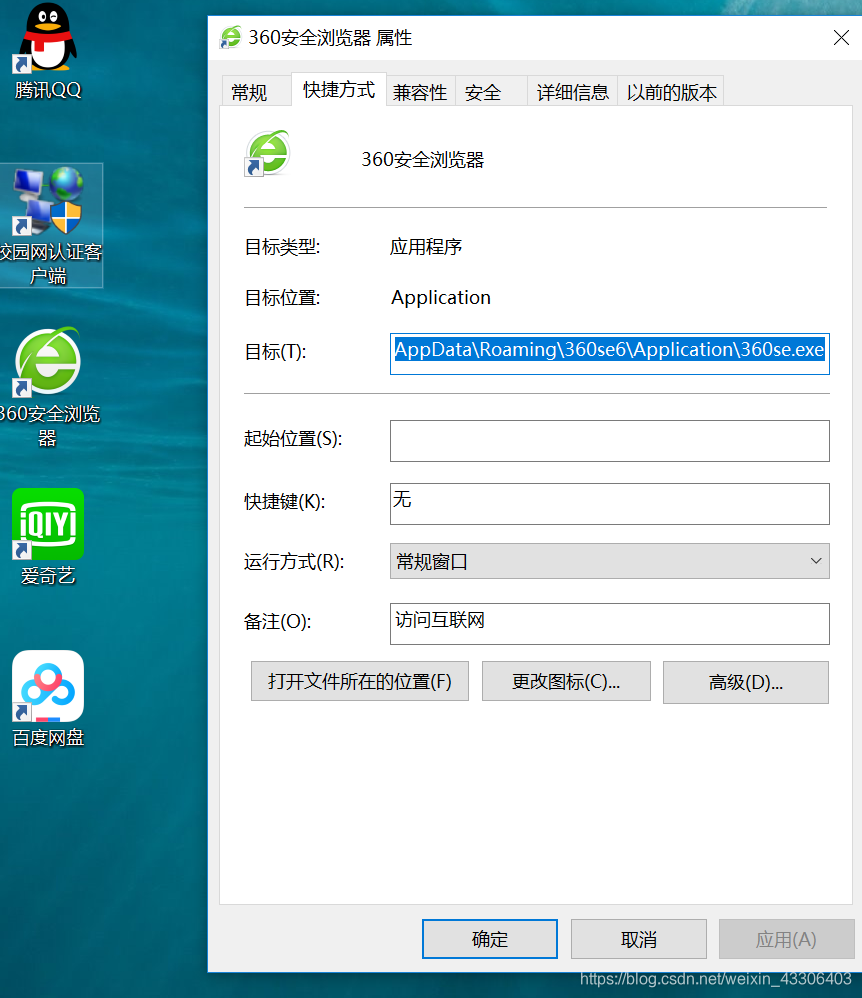Click the 目标位置: label
Screen dimensions: 862x998
[282, 297]
